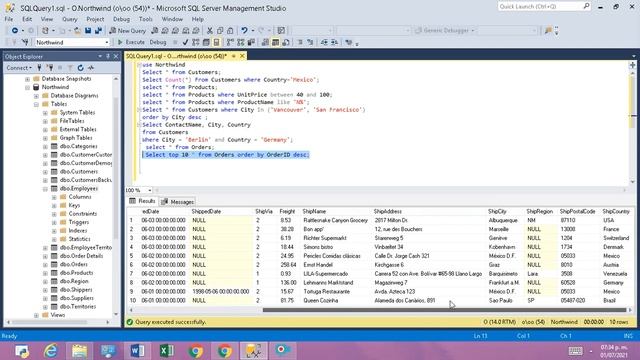Click the Undo arrow icon
Screen dimensions: 640x360
click(x=244, y=31)
